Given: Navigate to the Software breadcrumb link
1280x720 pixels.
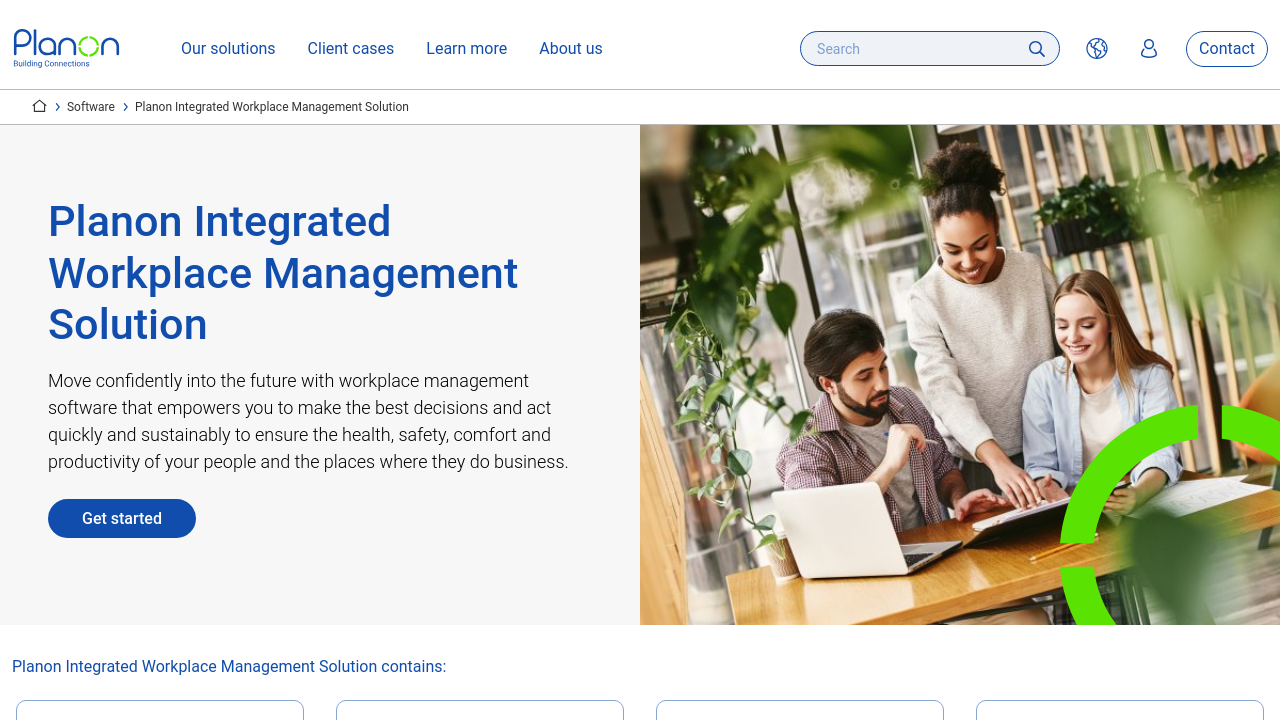Looking at the screenshot, I should click(x=91, y=107).
